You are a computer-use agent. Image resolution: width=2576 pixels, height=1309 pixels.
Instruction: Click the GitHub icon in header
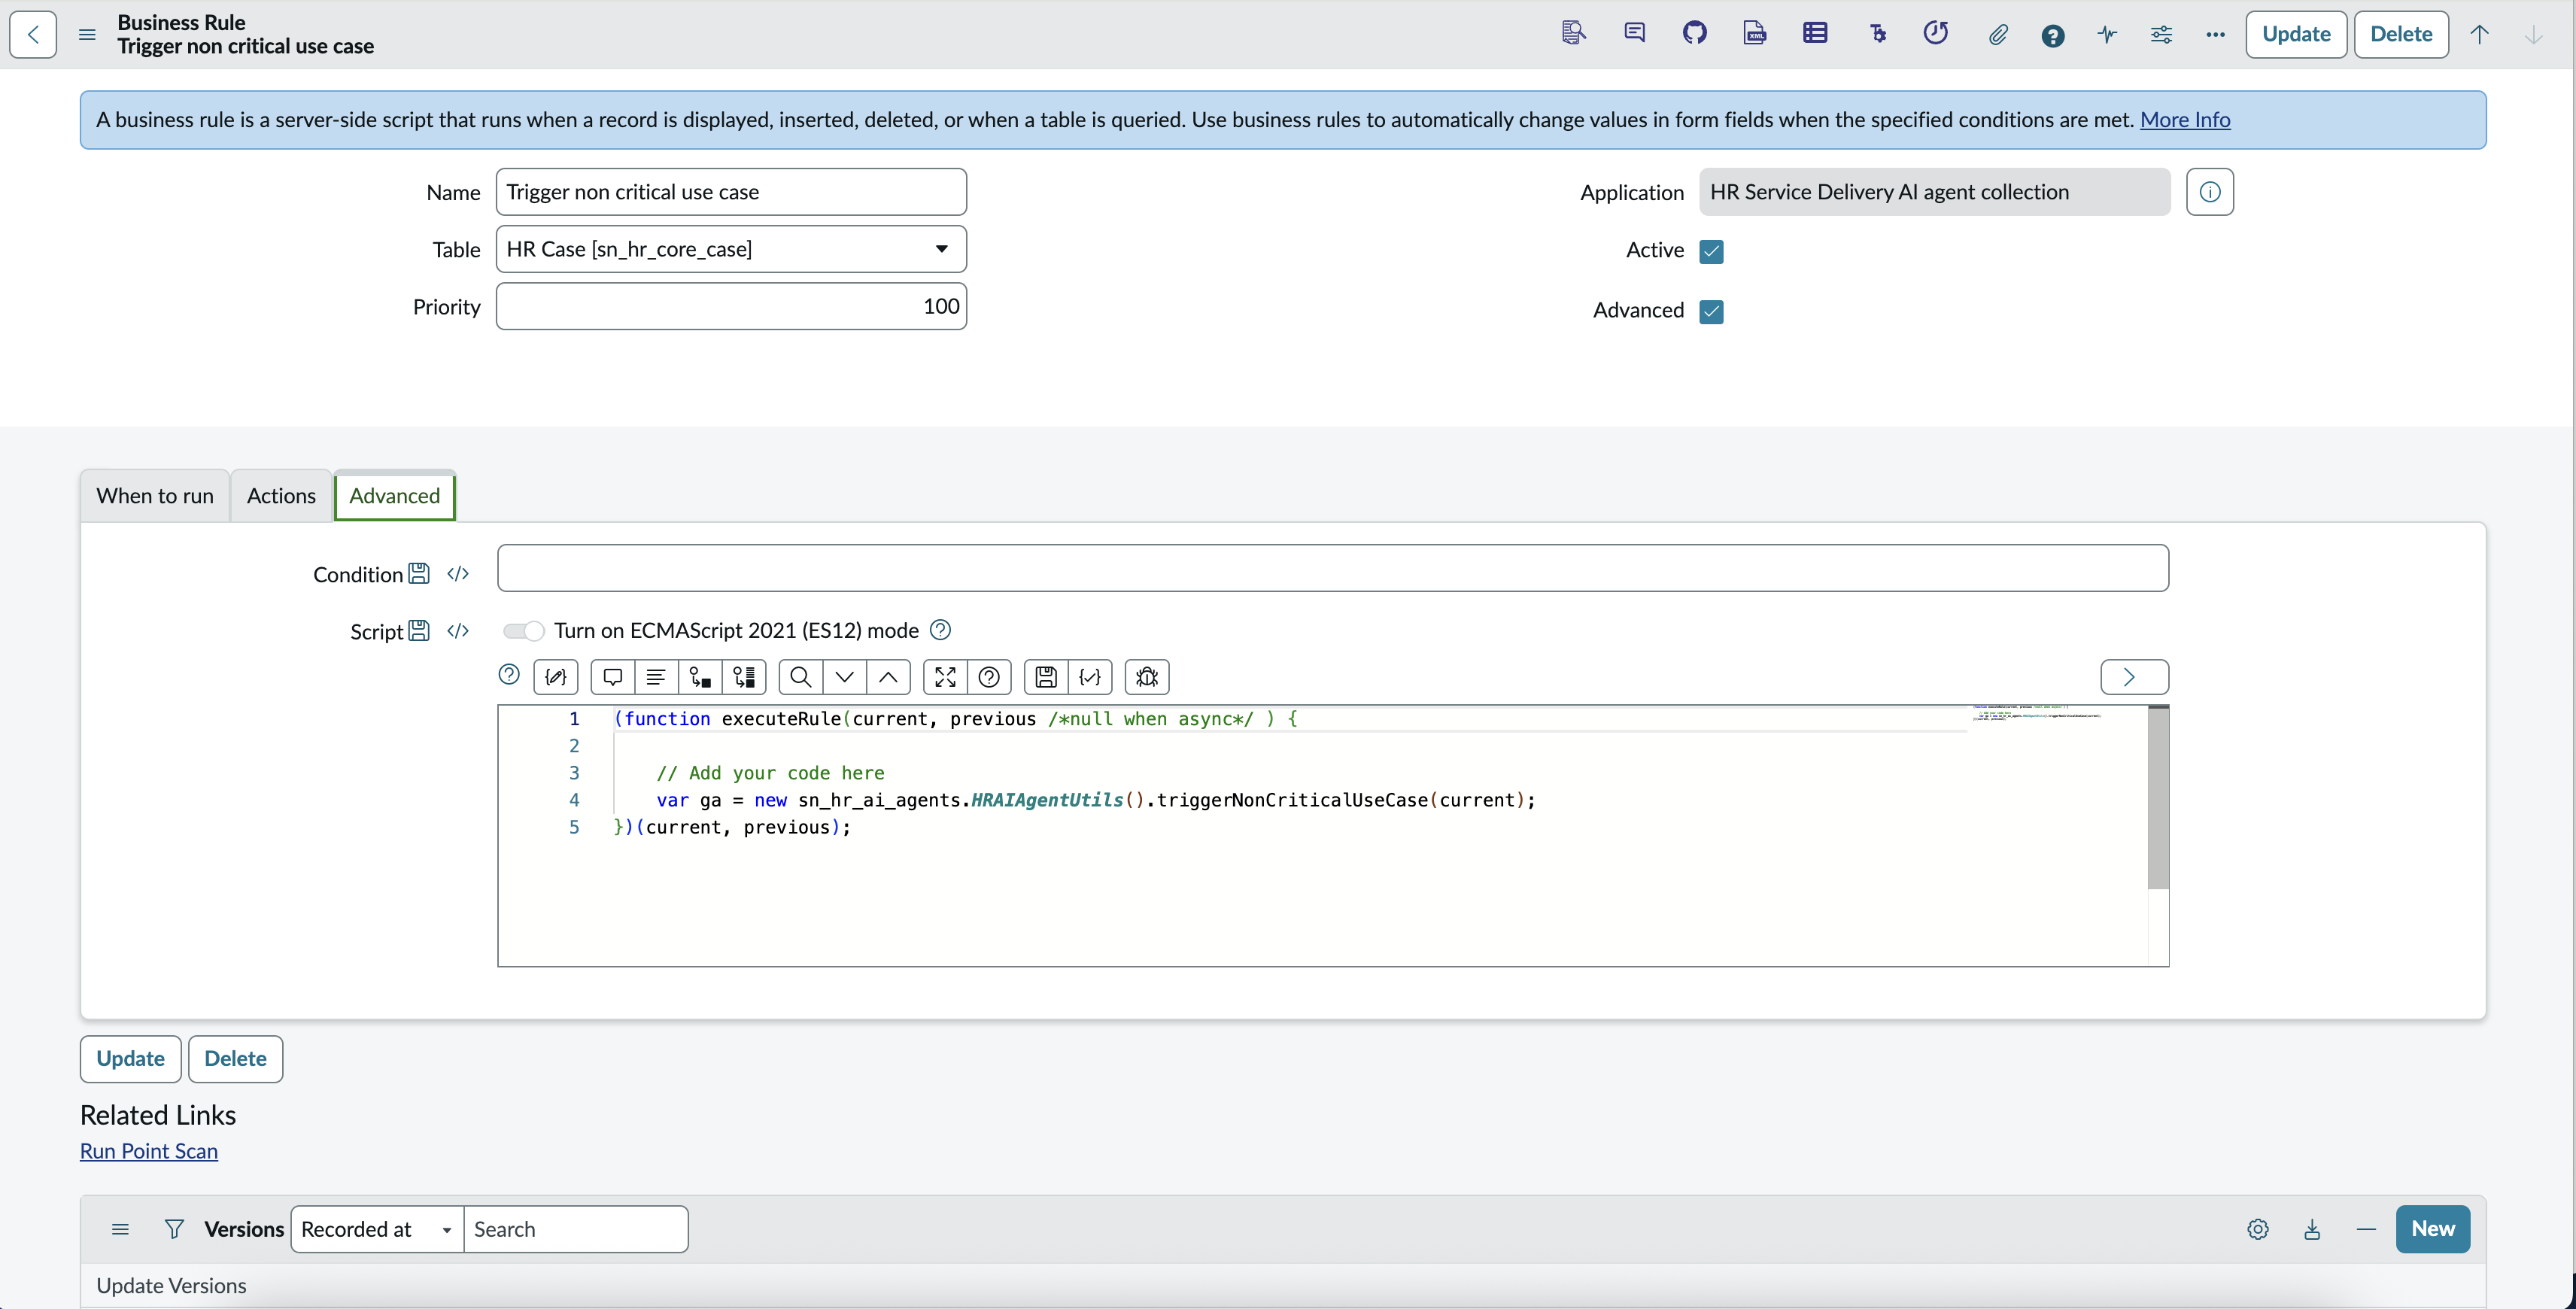1695,34
